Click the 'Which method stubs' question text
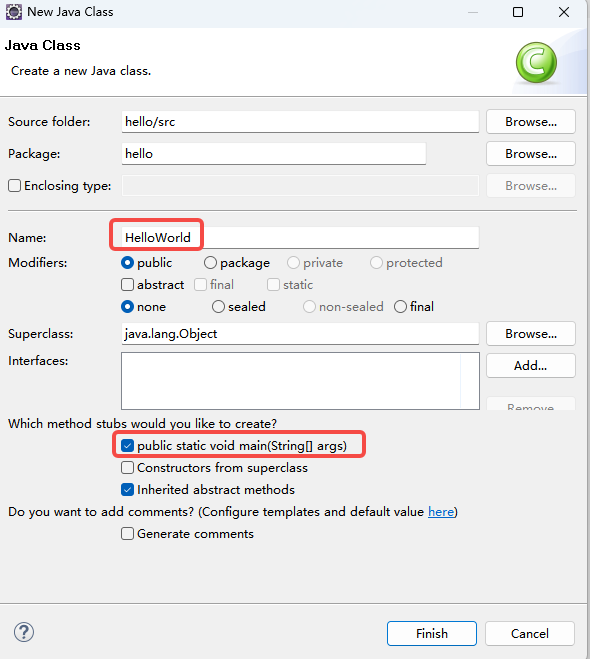590x659 pixels. (x=142, y=423)
